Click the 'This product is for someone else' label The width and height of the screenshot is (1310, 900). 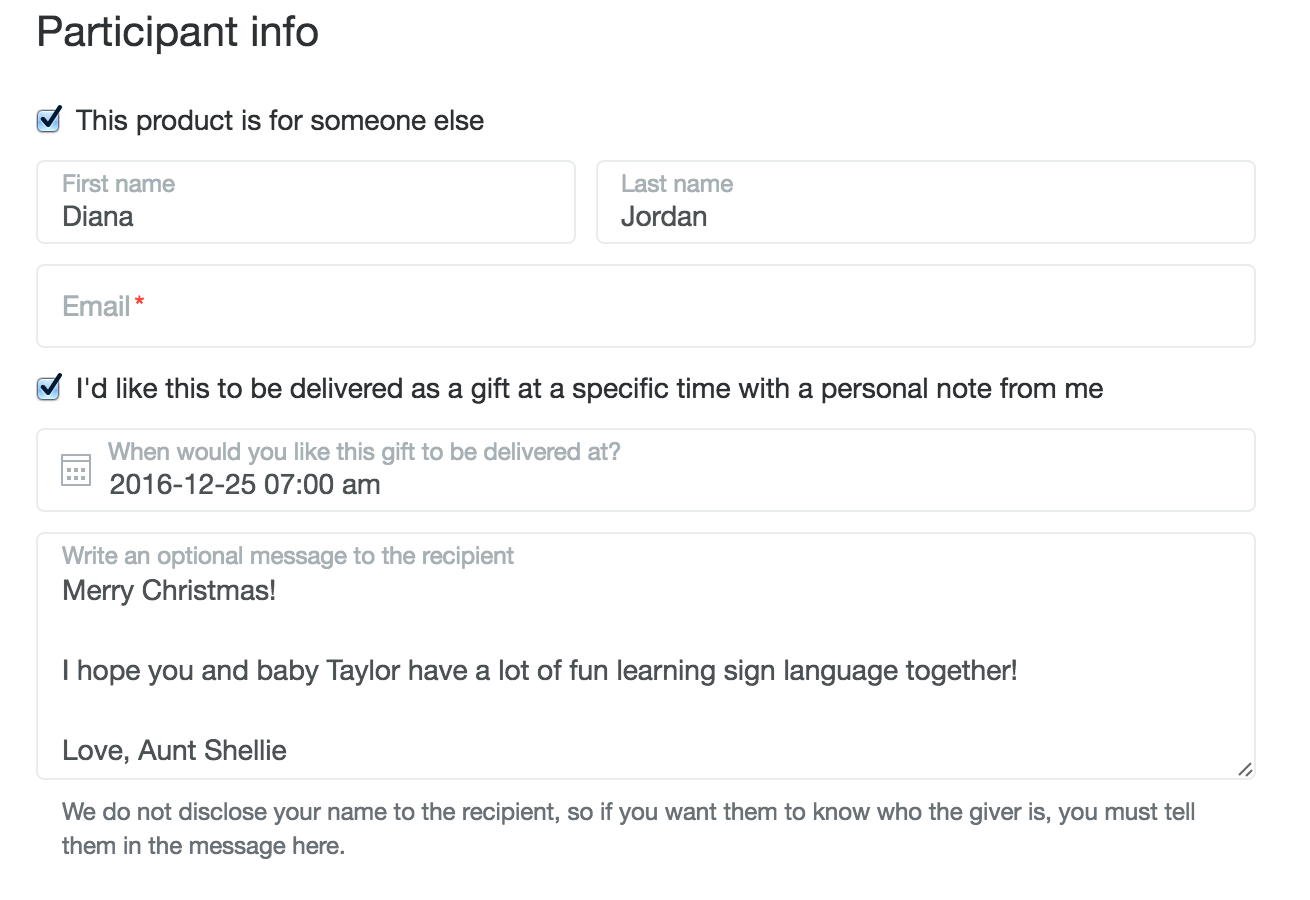pyautogui.click(x=280, y=121)
